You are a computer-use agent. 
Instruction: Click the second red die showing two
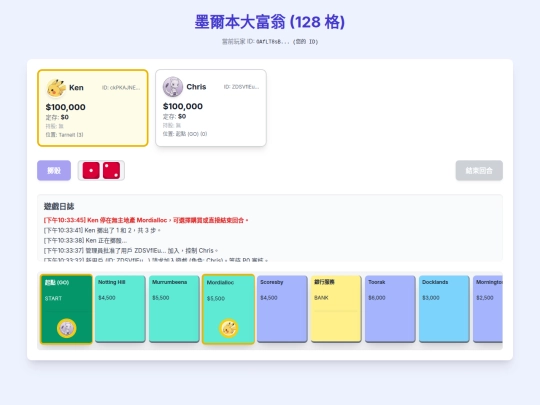[x=112, y=170]
